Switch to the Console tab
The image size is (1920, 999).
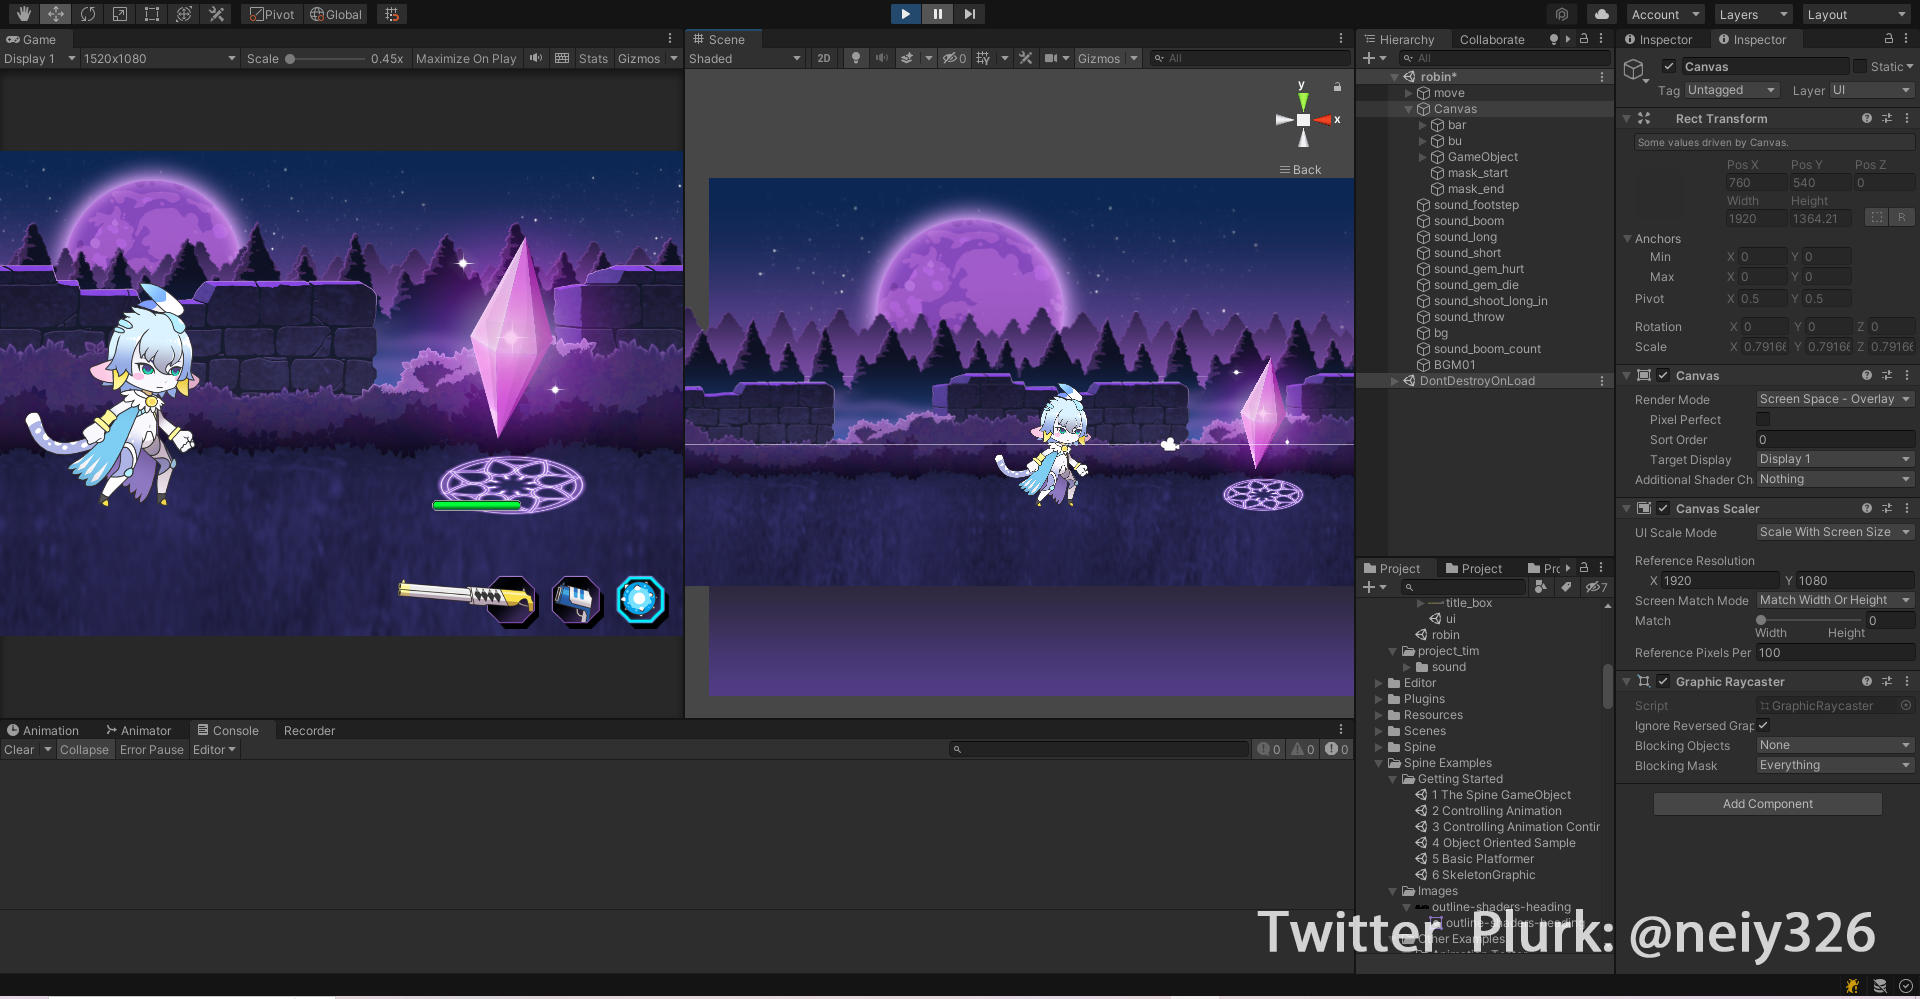click(228, 730)
